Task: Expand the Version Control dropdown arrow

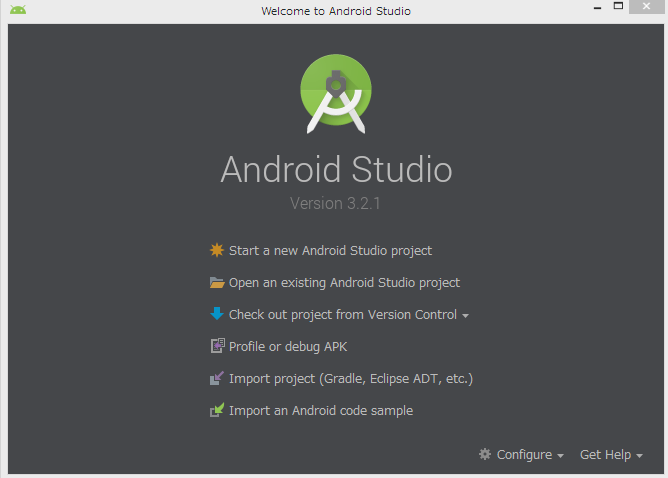Action: (465, 316)
